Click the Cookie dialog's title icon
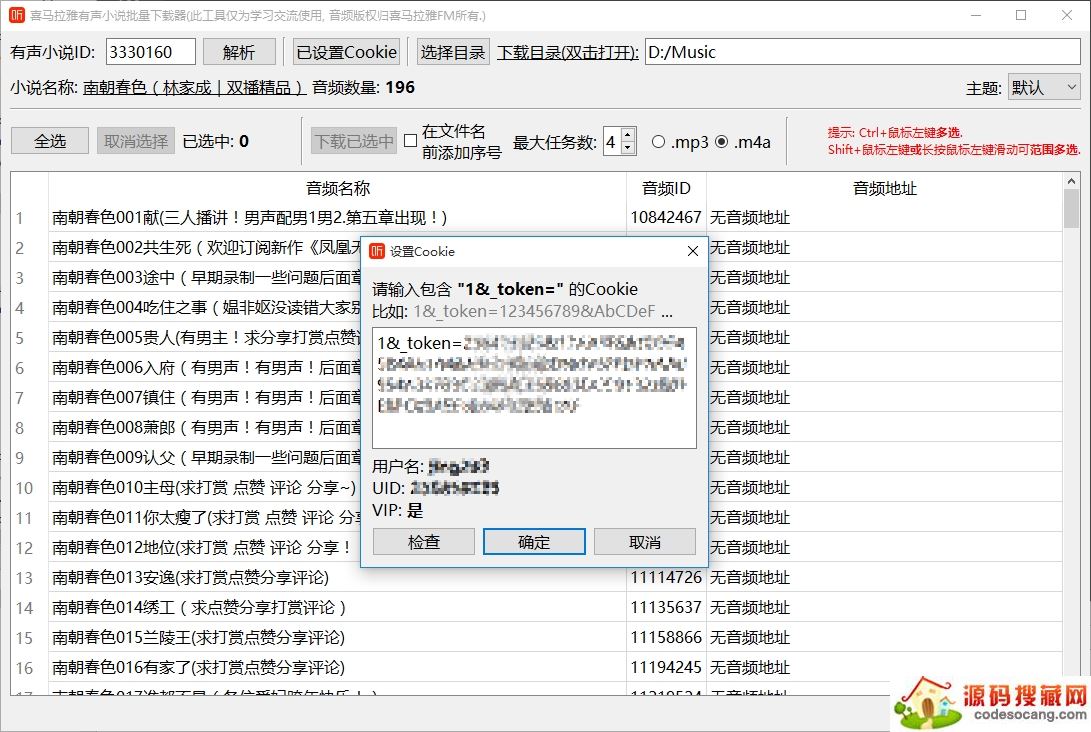This screenshot has height=732, width=1091. pos(378,251)
